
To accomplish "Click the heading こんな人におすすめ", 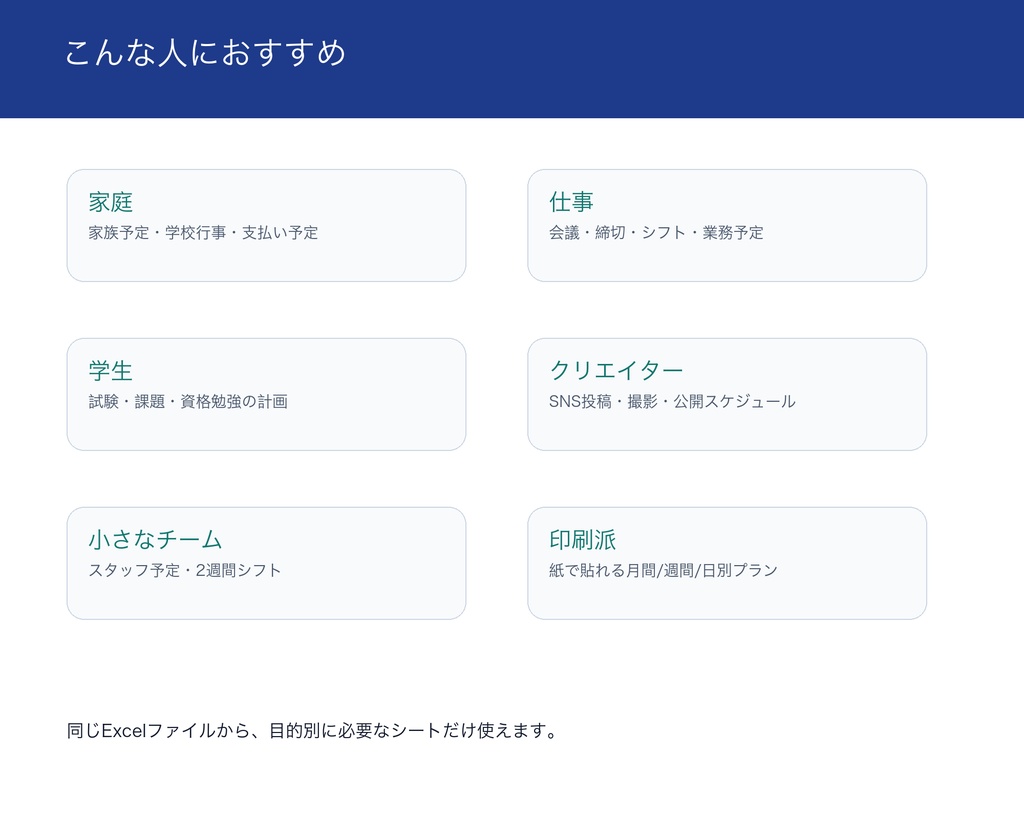I will (x=205, y=53).
